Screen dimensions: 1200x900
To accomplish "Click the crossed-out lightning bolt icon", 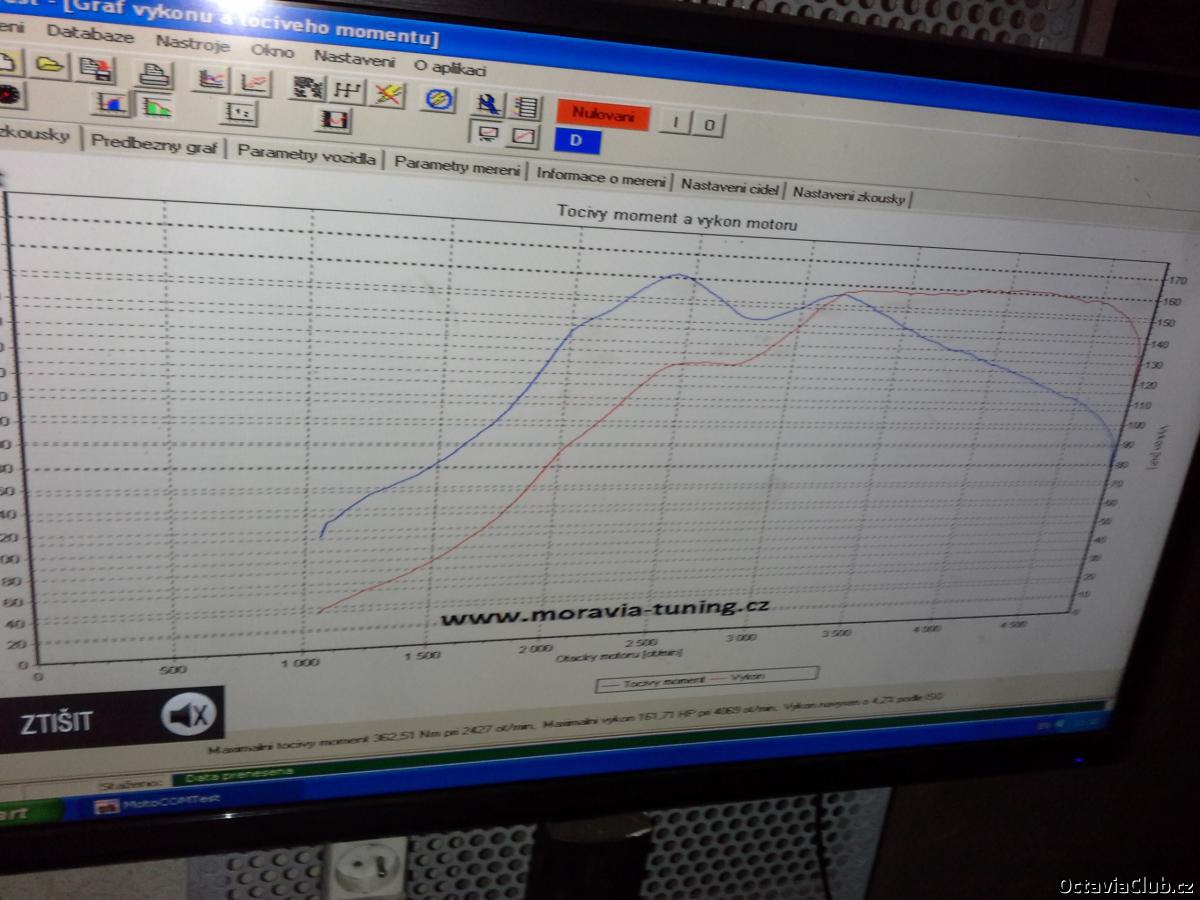I will (387, 94).
